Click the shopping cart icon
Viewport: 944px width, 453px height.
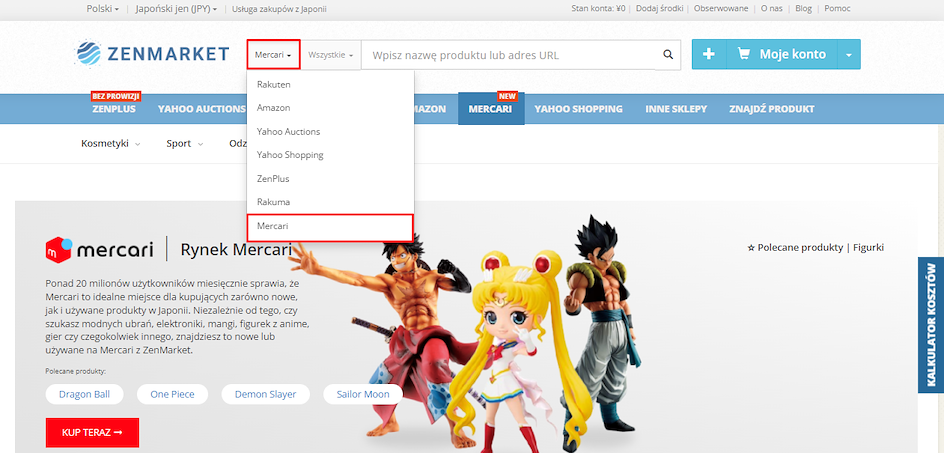(744, 54)
